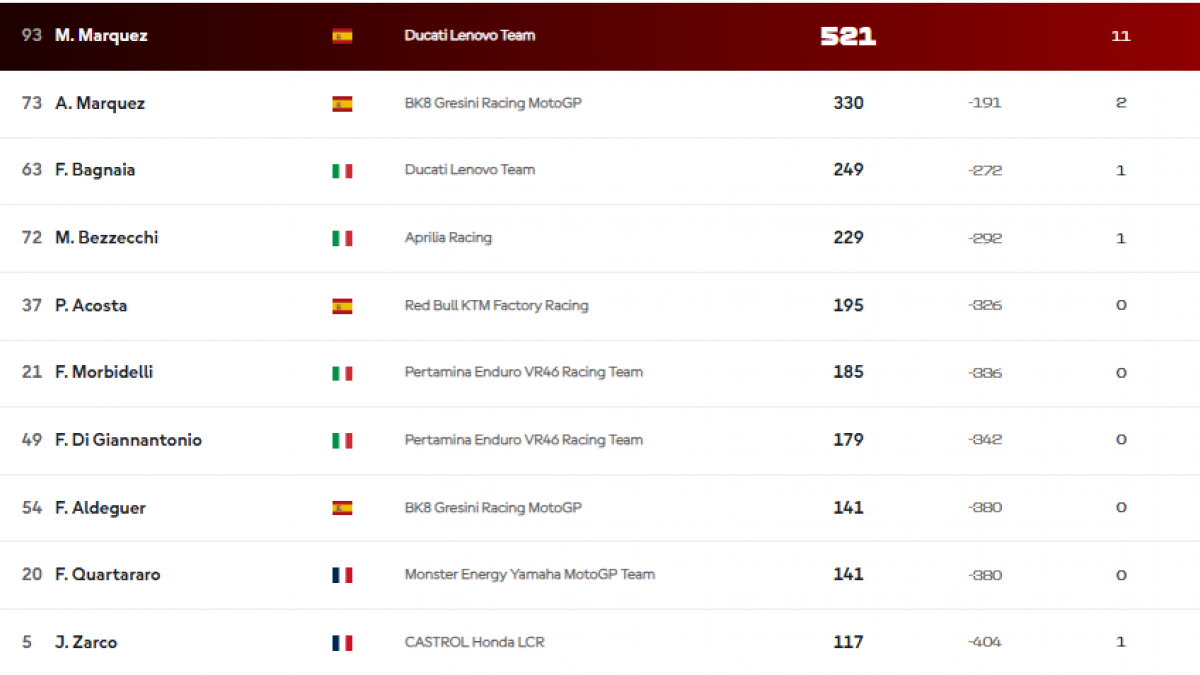
Task: Select rider name P. Acosta
Action: [91, 305]
